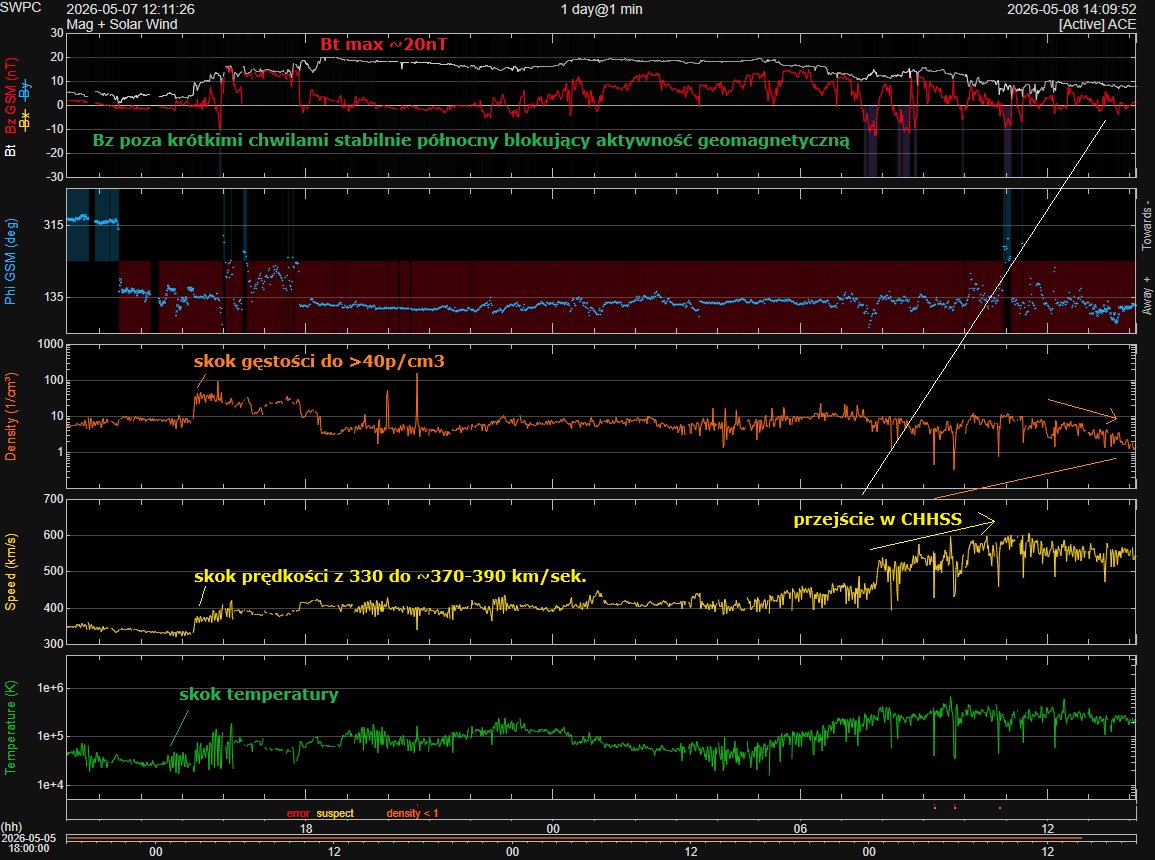Click the yellow suspect legend entry

pos(335,814)
